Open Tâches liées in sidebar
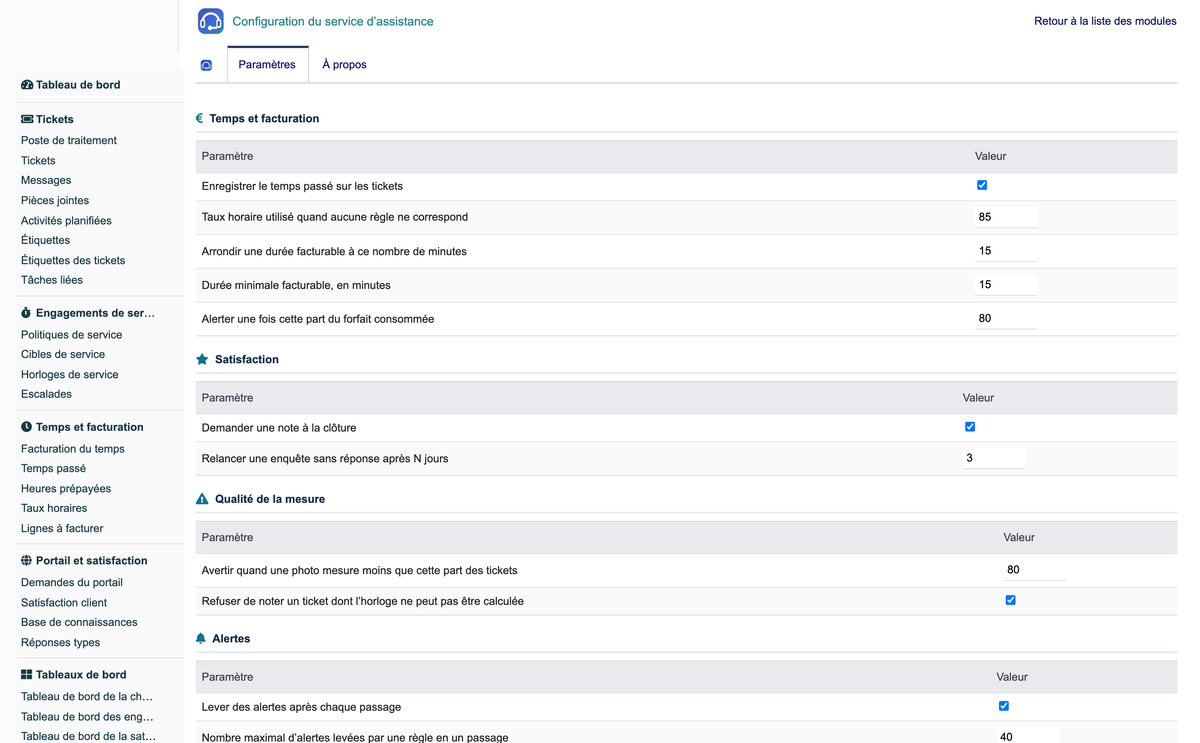Image resolution: width=1200 pixels, height=743 pixels. (52, 280)
